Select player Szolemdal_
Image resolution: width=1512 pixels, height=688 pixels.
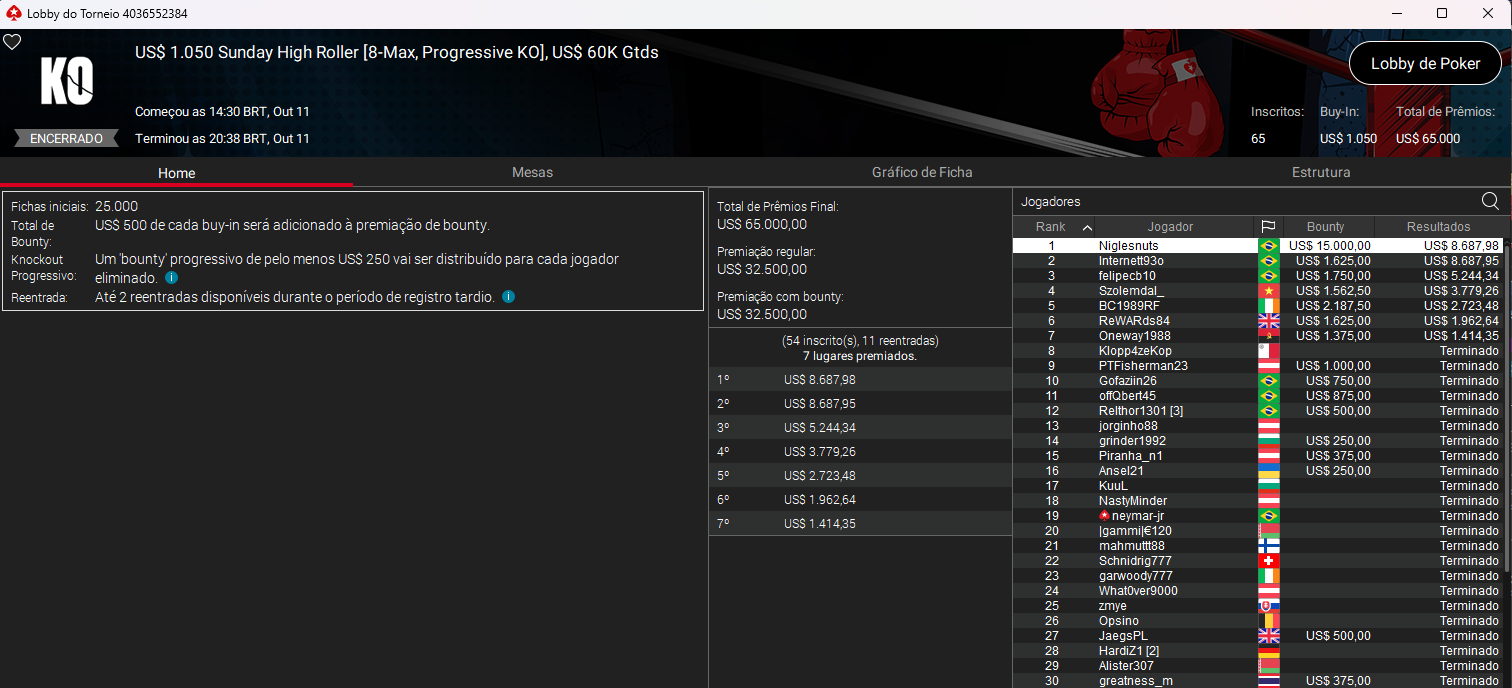1257,291
